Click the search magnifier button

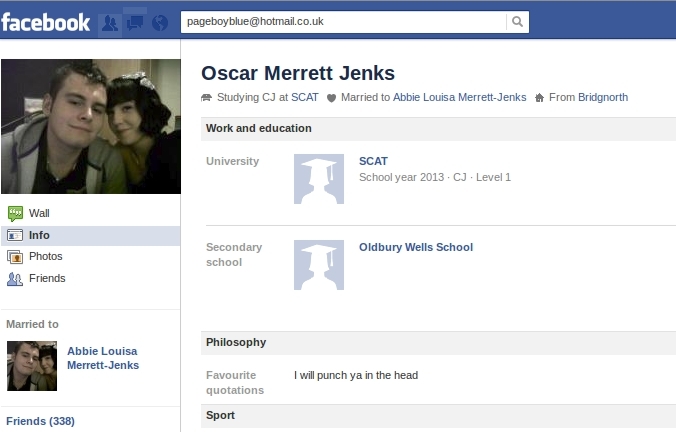(x=517, y=22)
